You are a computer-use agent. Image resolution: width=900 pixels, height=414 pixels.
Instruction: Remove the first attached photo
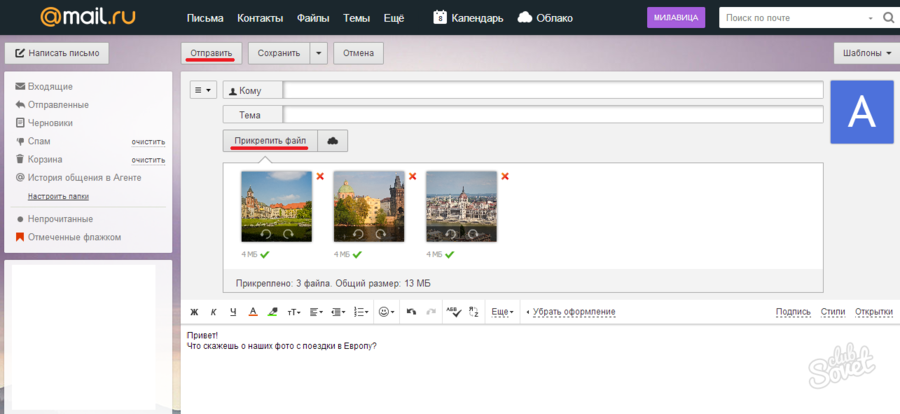pos(320,176)
